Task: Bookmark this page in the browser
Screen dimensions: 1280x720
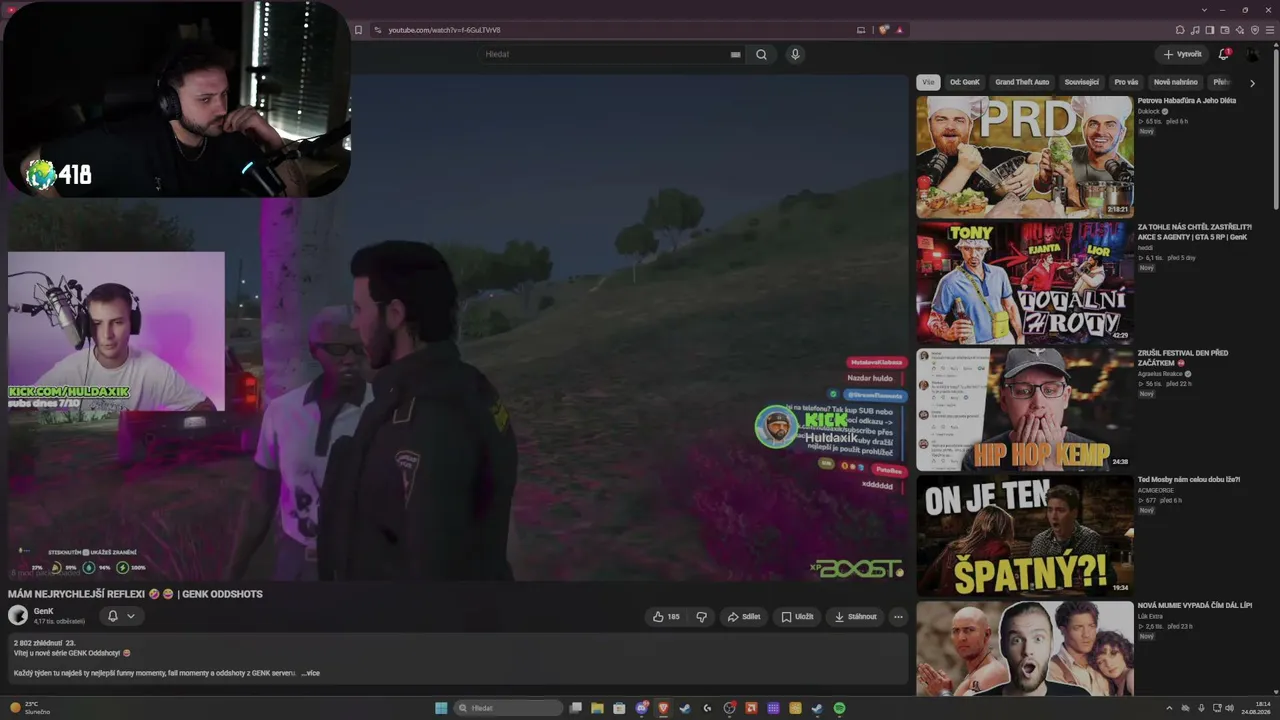Action: (358, 30)
